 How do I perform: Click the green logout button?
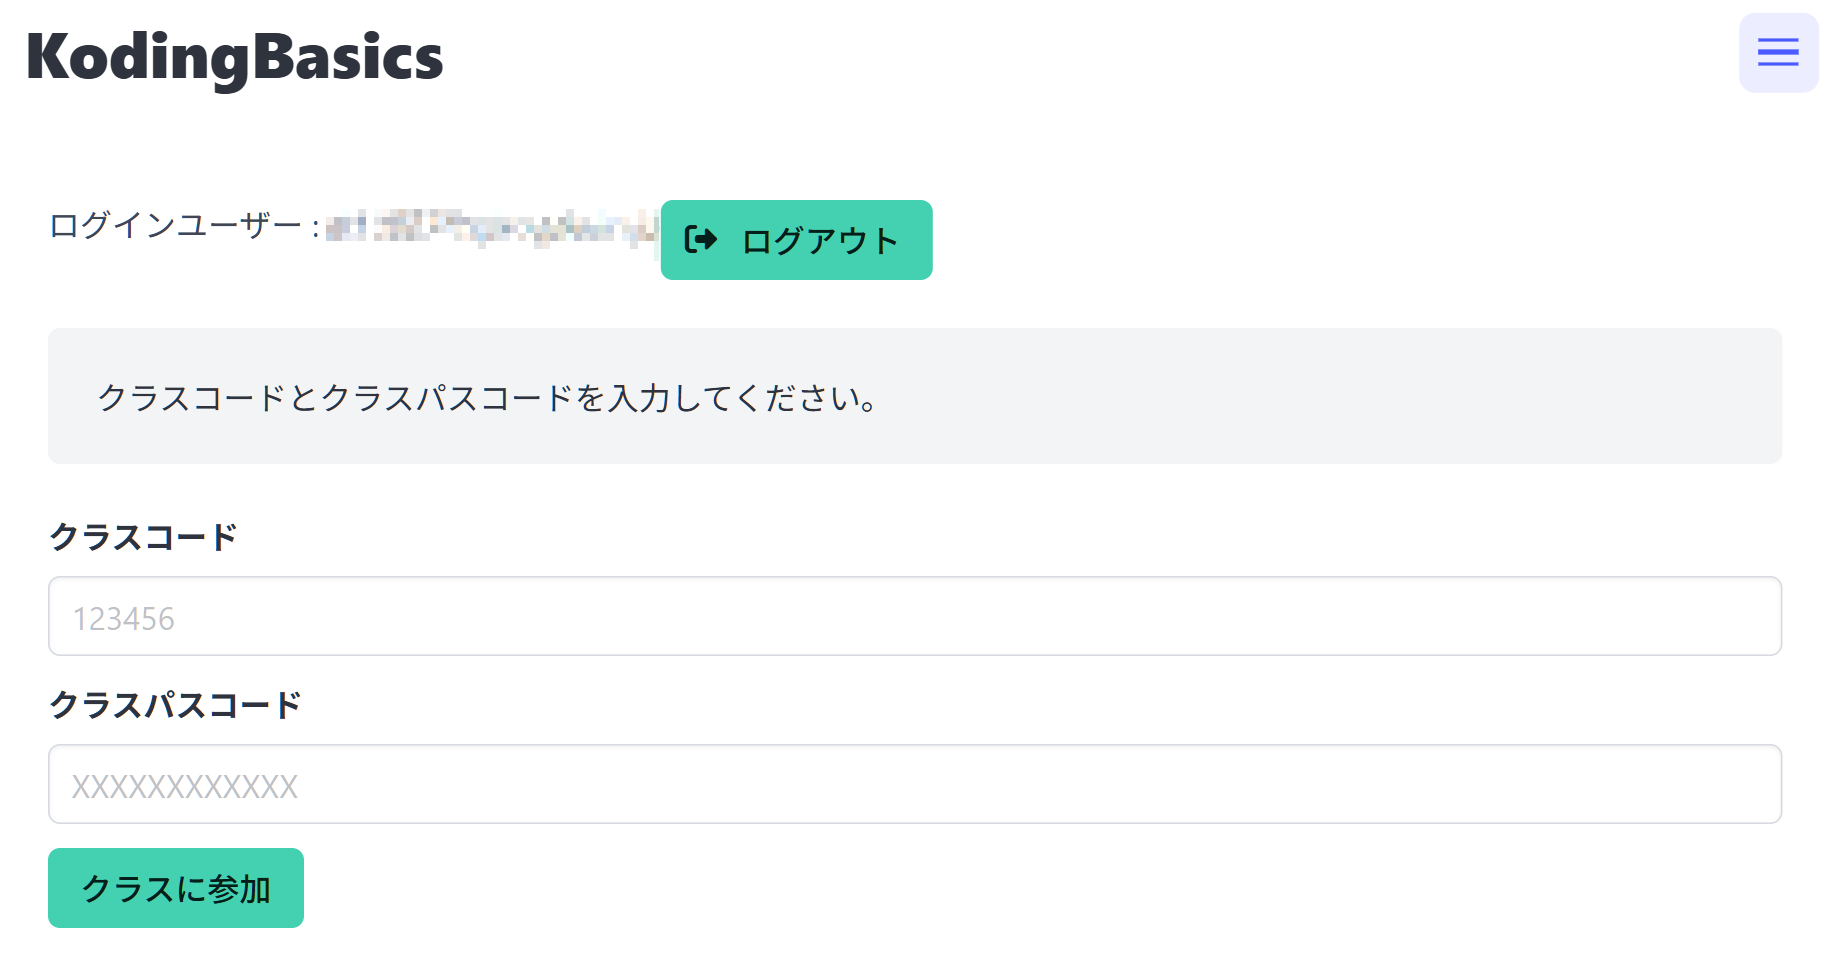pos(795,239)
